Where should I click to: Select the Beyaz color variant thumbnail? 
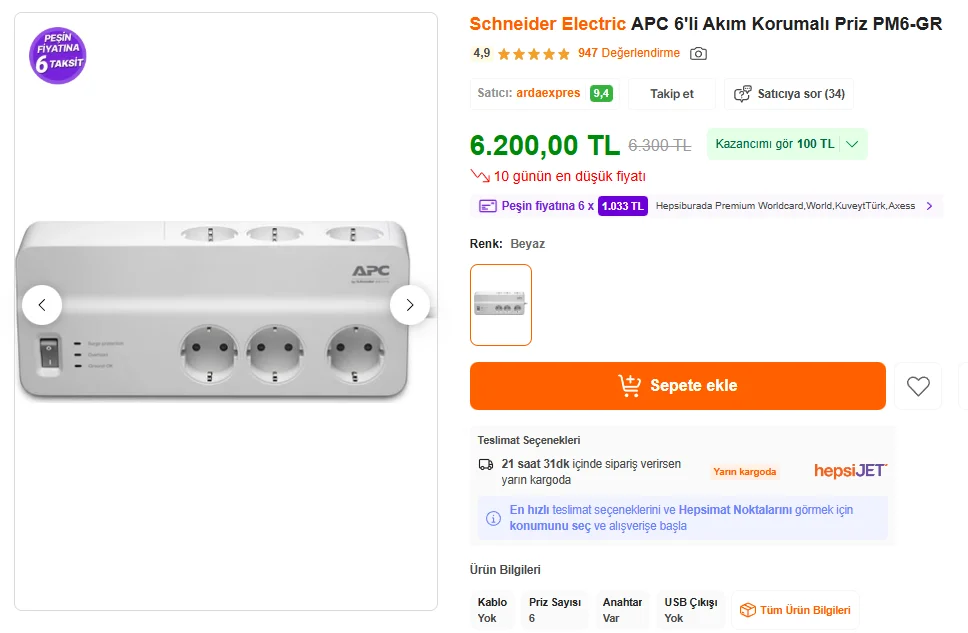tap(501, 305)
